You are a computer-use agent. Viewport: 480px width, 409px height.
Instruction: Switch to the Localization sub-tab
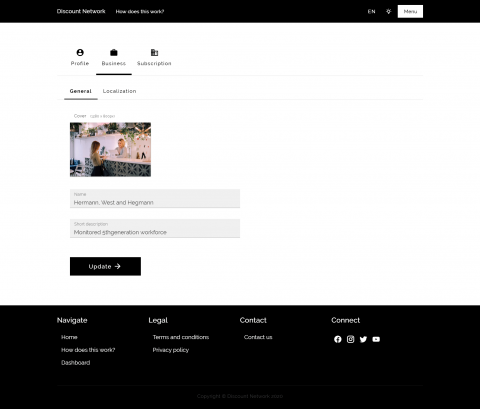(x=119, y=91)
